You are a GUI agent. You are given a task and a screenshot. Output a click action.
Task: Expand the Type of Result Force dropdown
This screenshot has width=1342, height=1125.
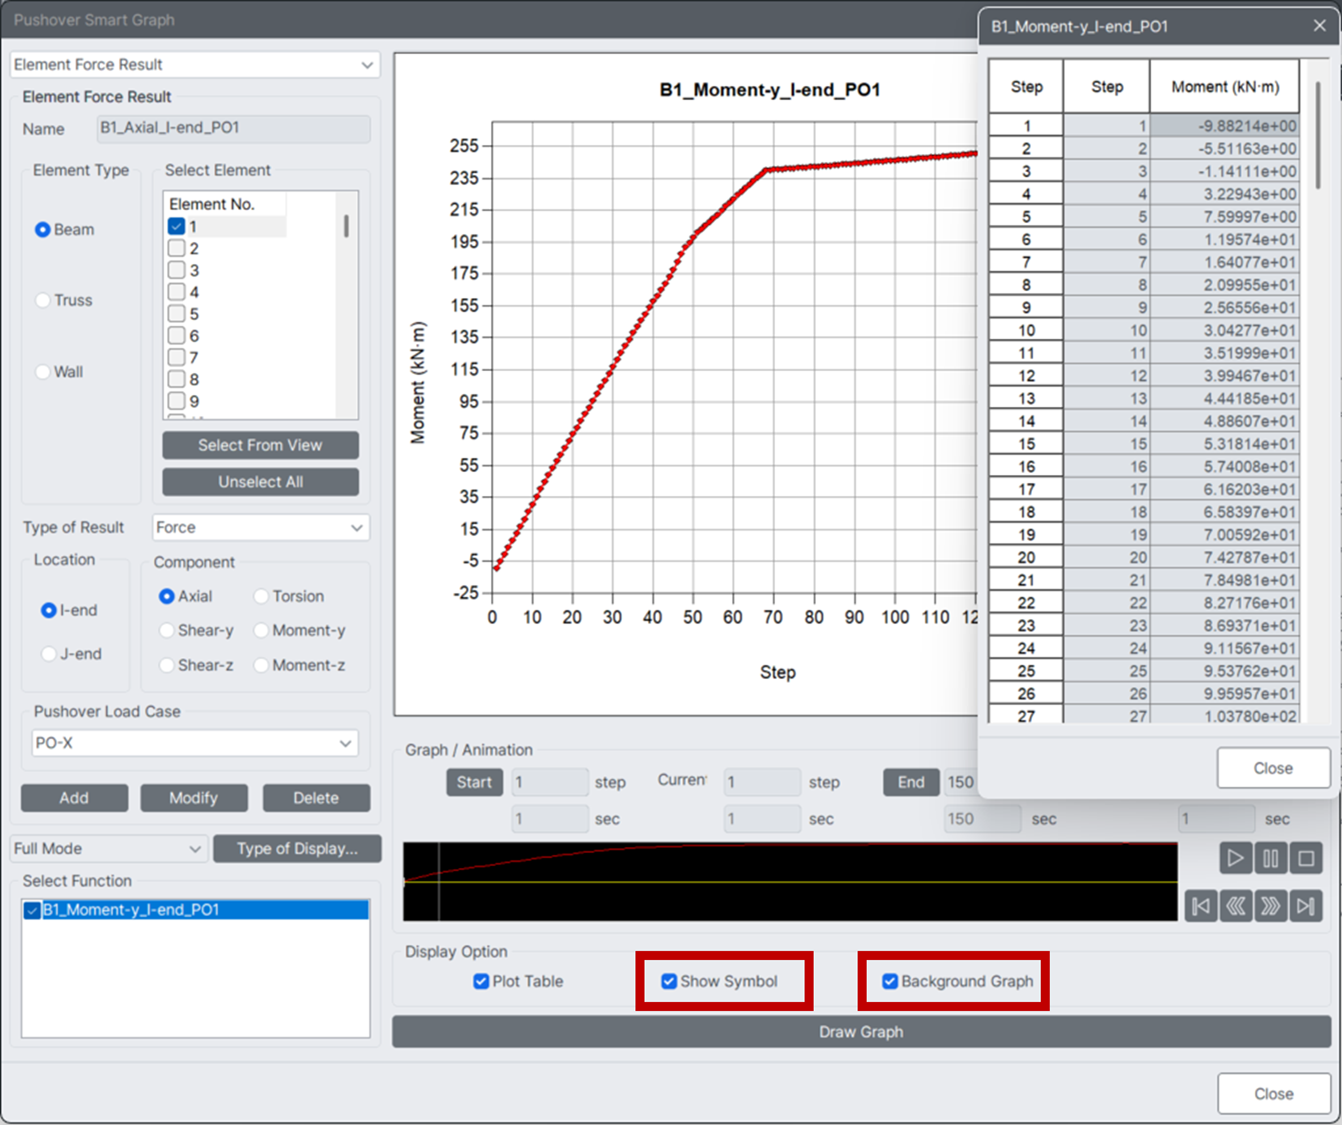pyautogui.click(x=357, y=527)
